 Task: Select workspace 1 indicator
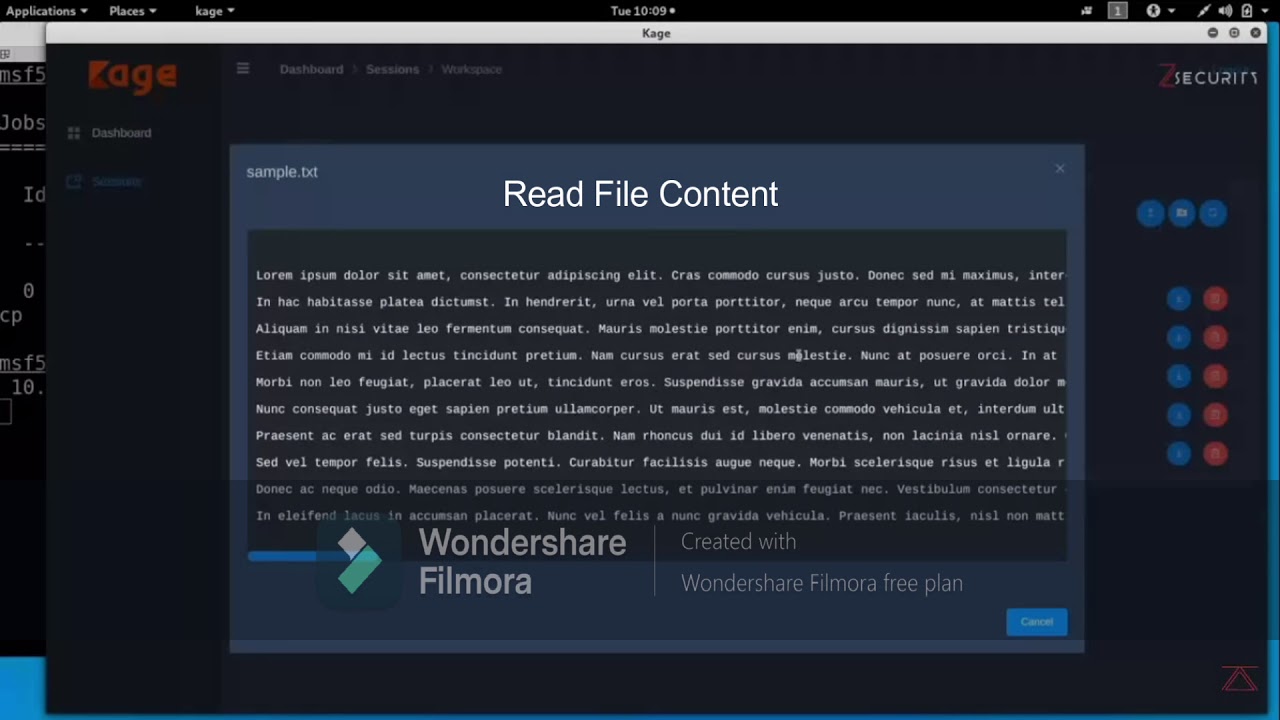pos(1118,11)
